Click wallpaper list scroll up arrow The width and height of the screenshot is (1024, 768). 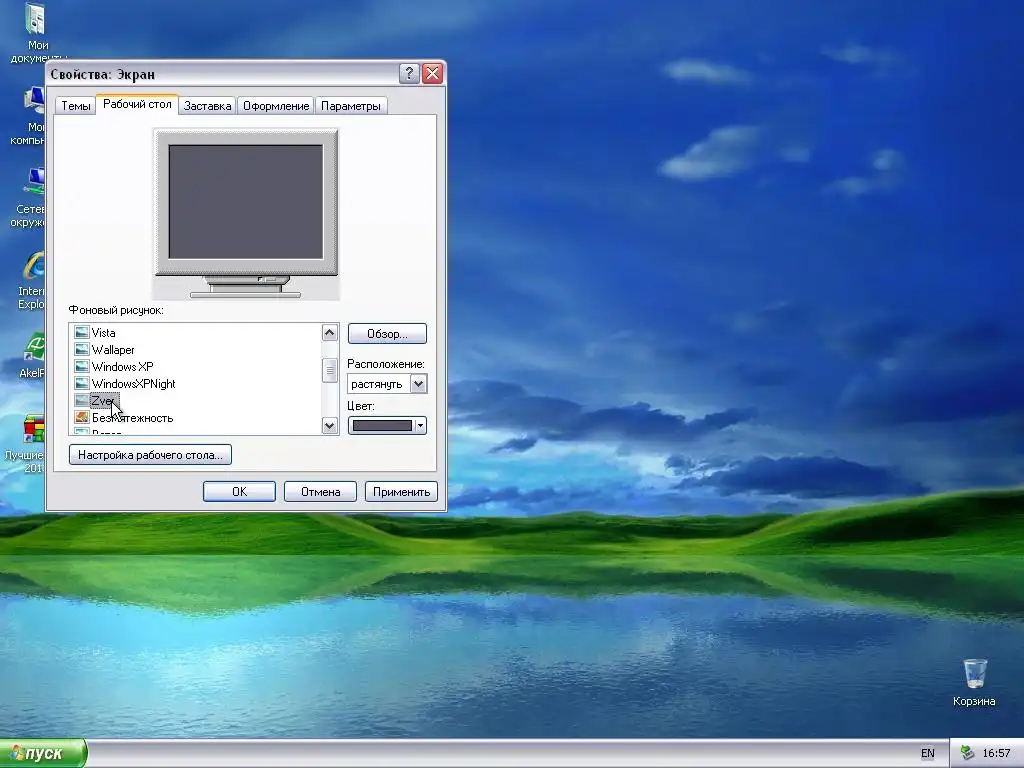pos(329,332)
